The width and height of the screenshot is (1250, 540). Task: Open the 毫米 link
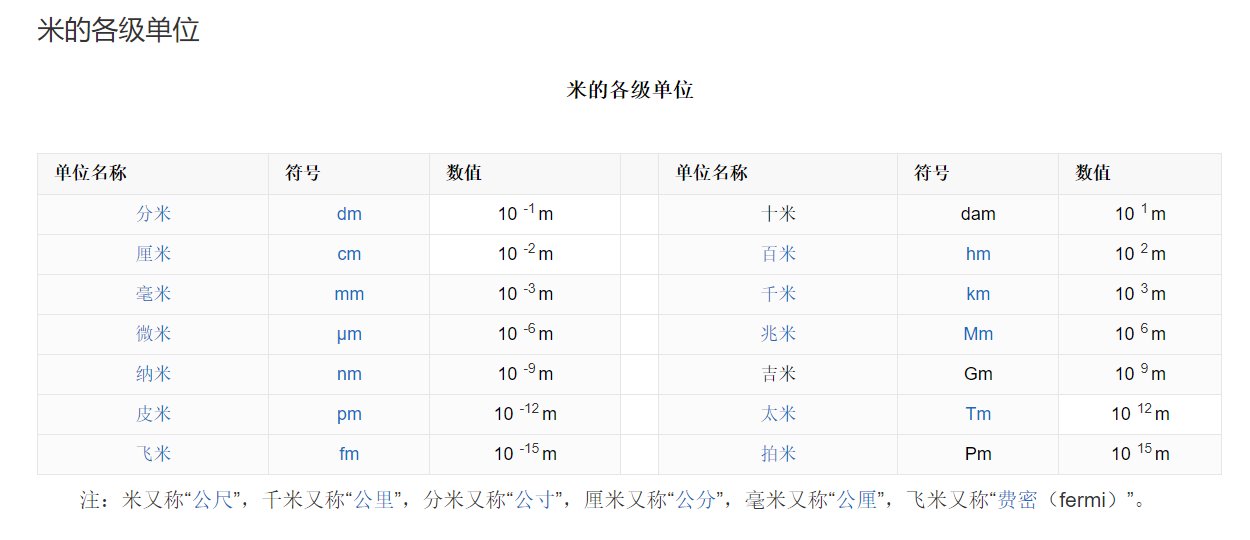coord(153,294)
